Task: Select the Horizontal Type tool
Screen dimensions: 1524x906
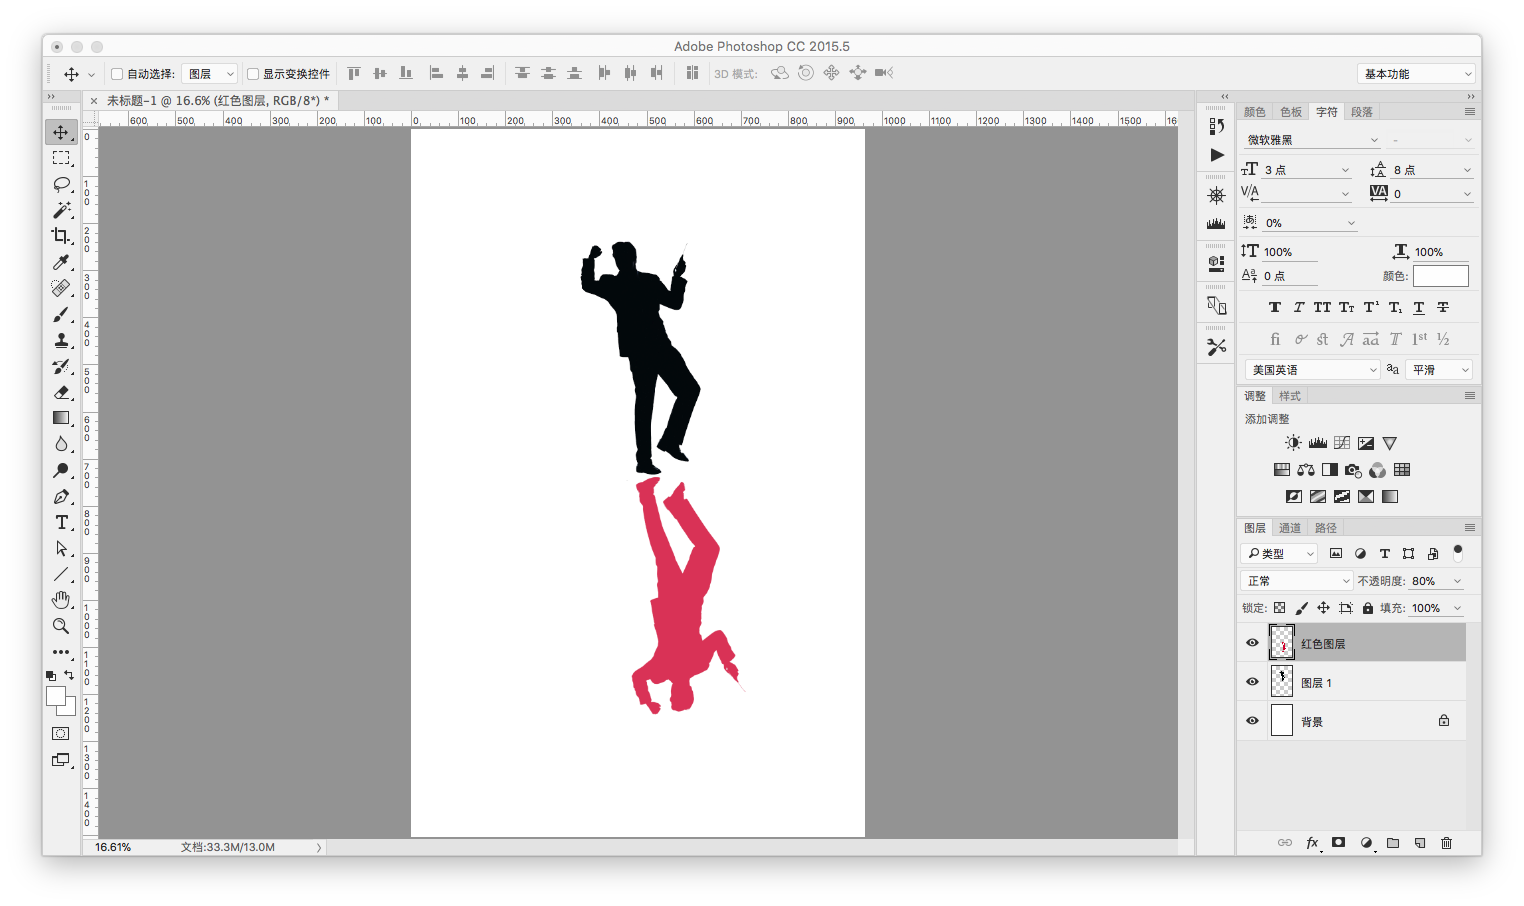Action: 61,522
